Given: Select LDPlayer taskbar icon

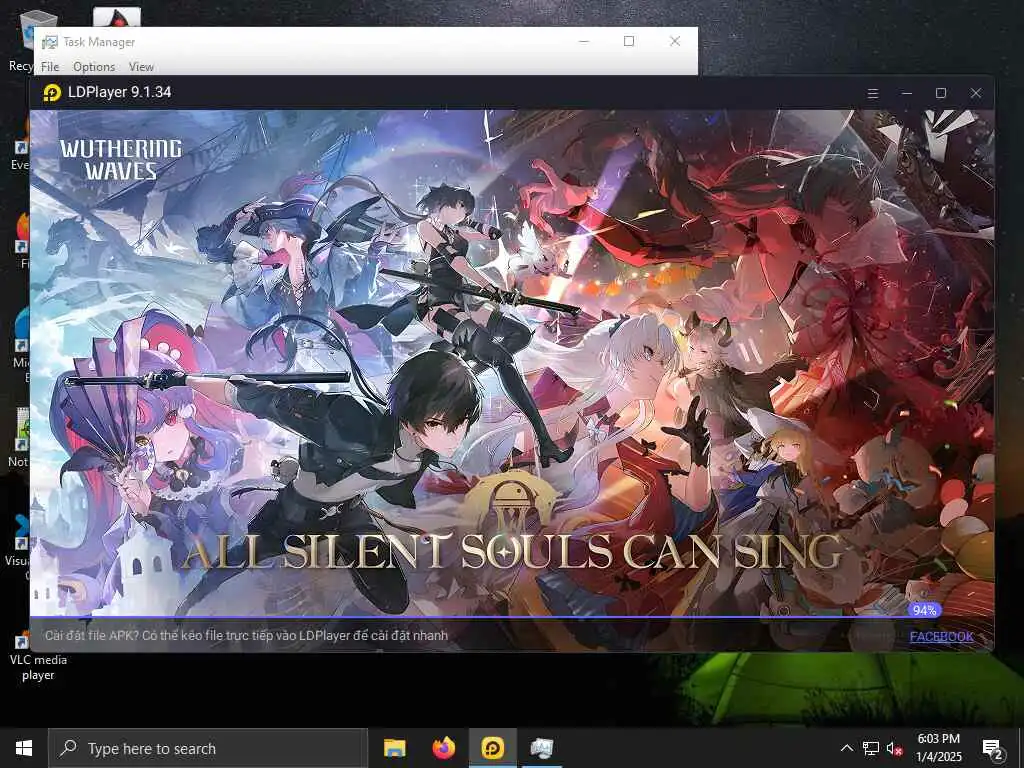Looking at the screenshot, I should click(492, 748).
